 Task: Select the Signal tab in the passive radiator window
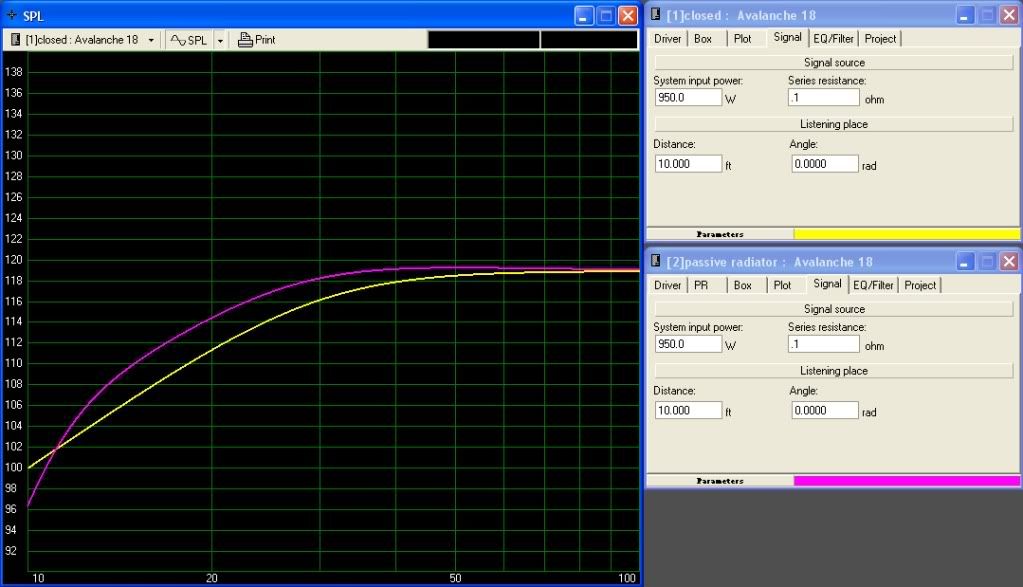827,284
